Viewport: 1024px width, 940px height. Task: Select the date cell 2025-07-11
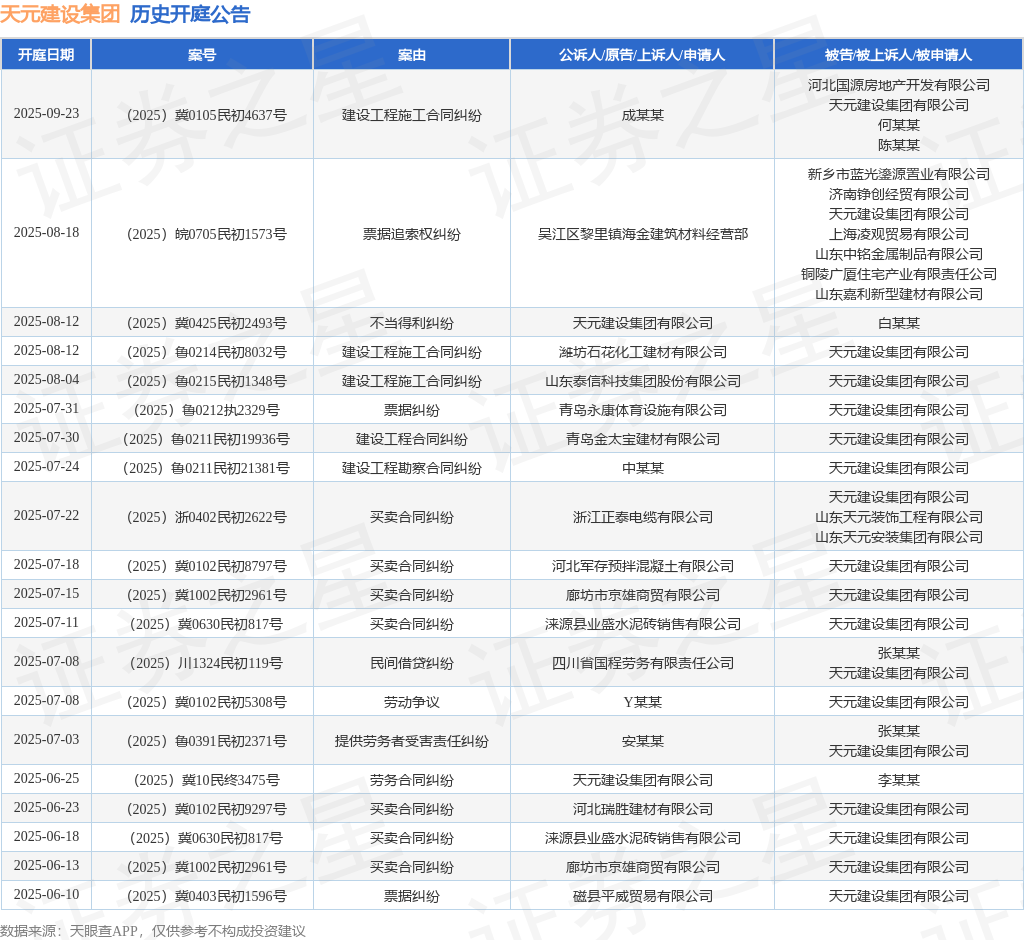tap(46, 623)
